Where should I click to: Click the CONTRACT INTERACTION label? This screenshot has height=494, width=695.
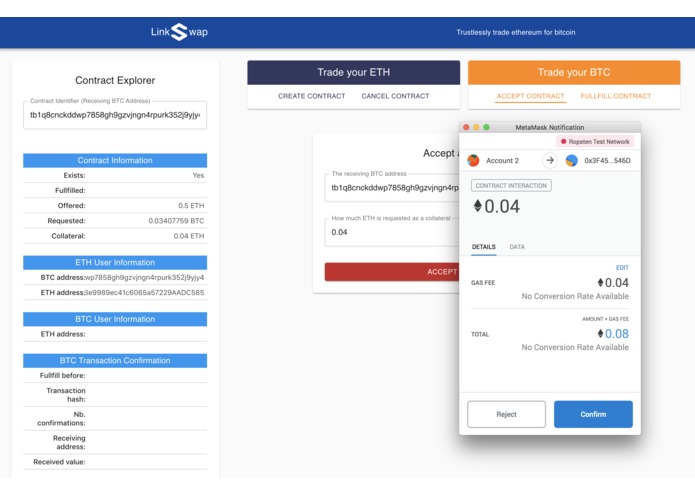tap(511, 186)
